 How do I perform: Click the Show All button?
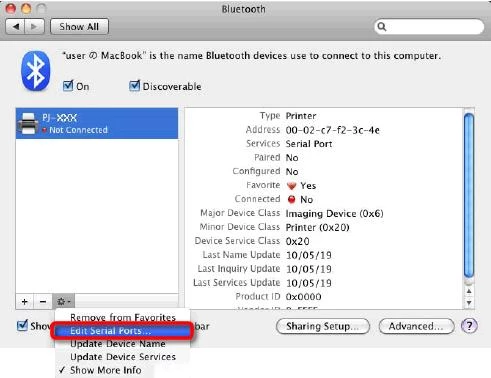(79, 27)
